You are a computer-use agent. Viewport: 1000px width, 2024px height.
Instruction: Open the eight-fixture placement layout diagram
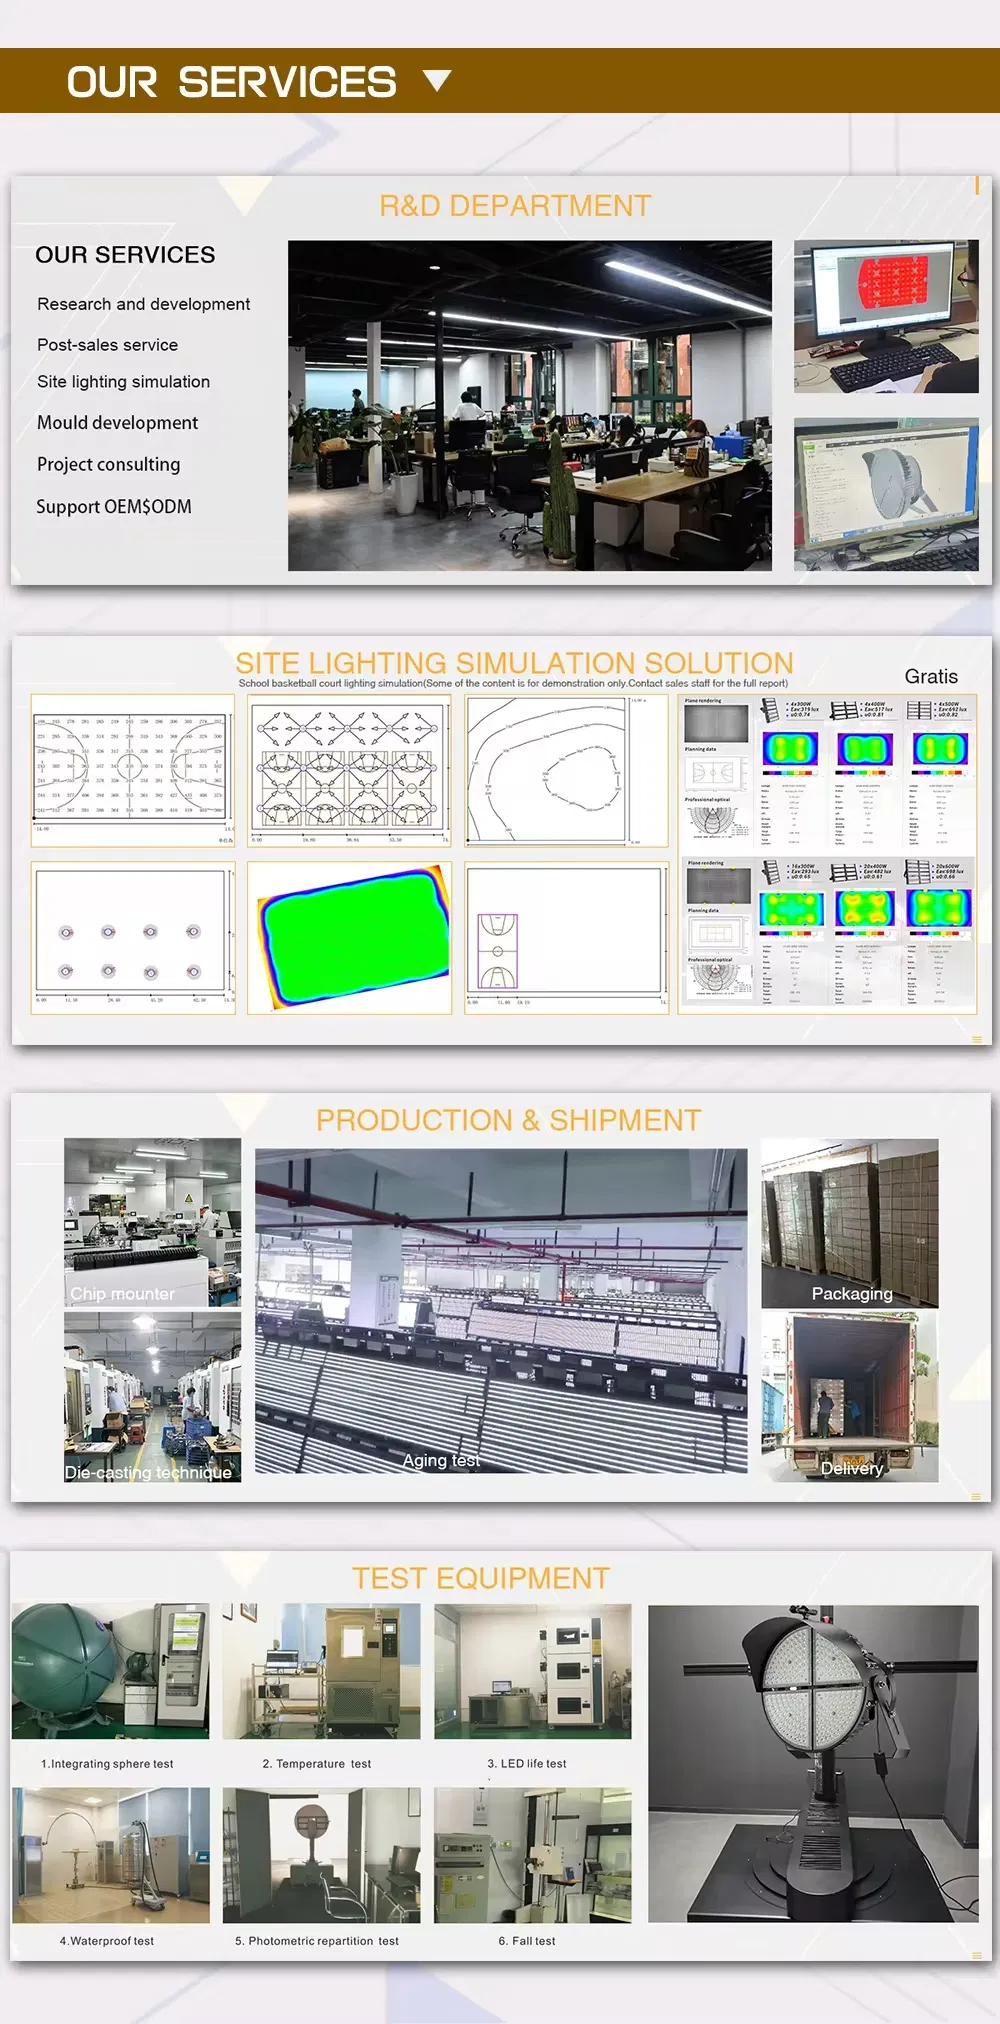[x=133, y=937]
